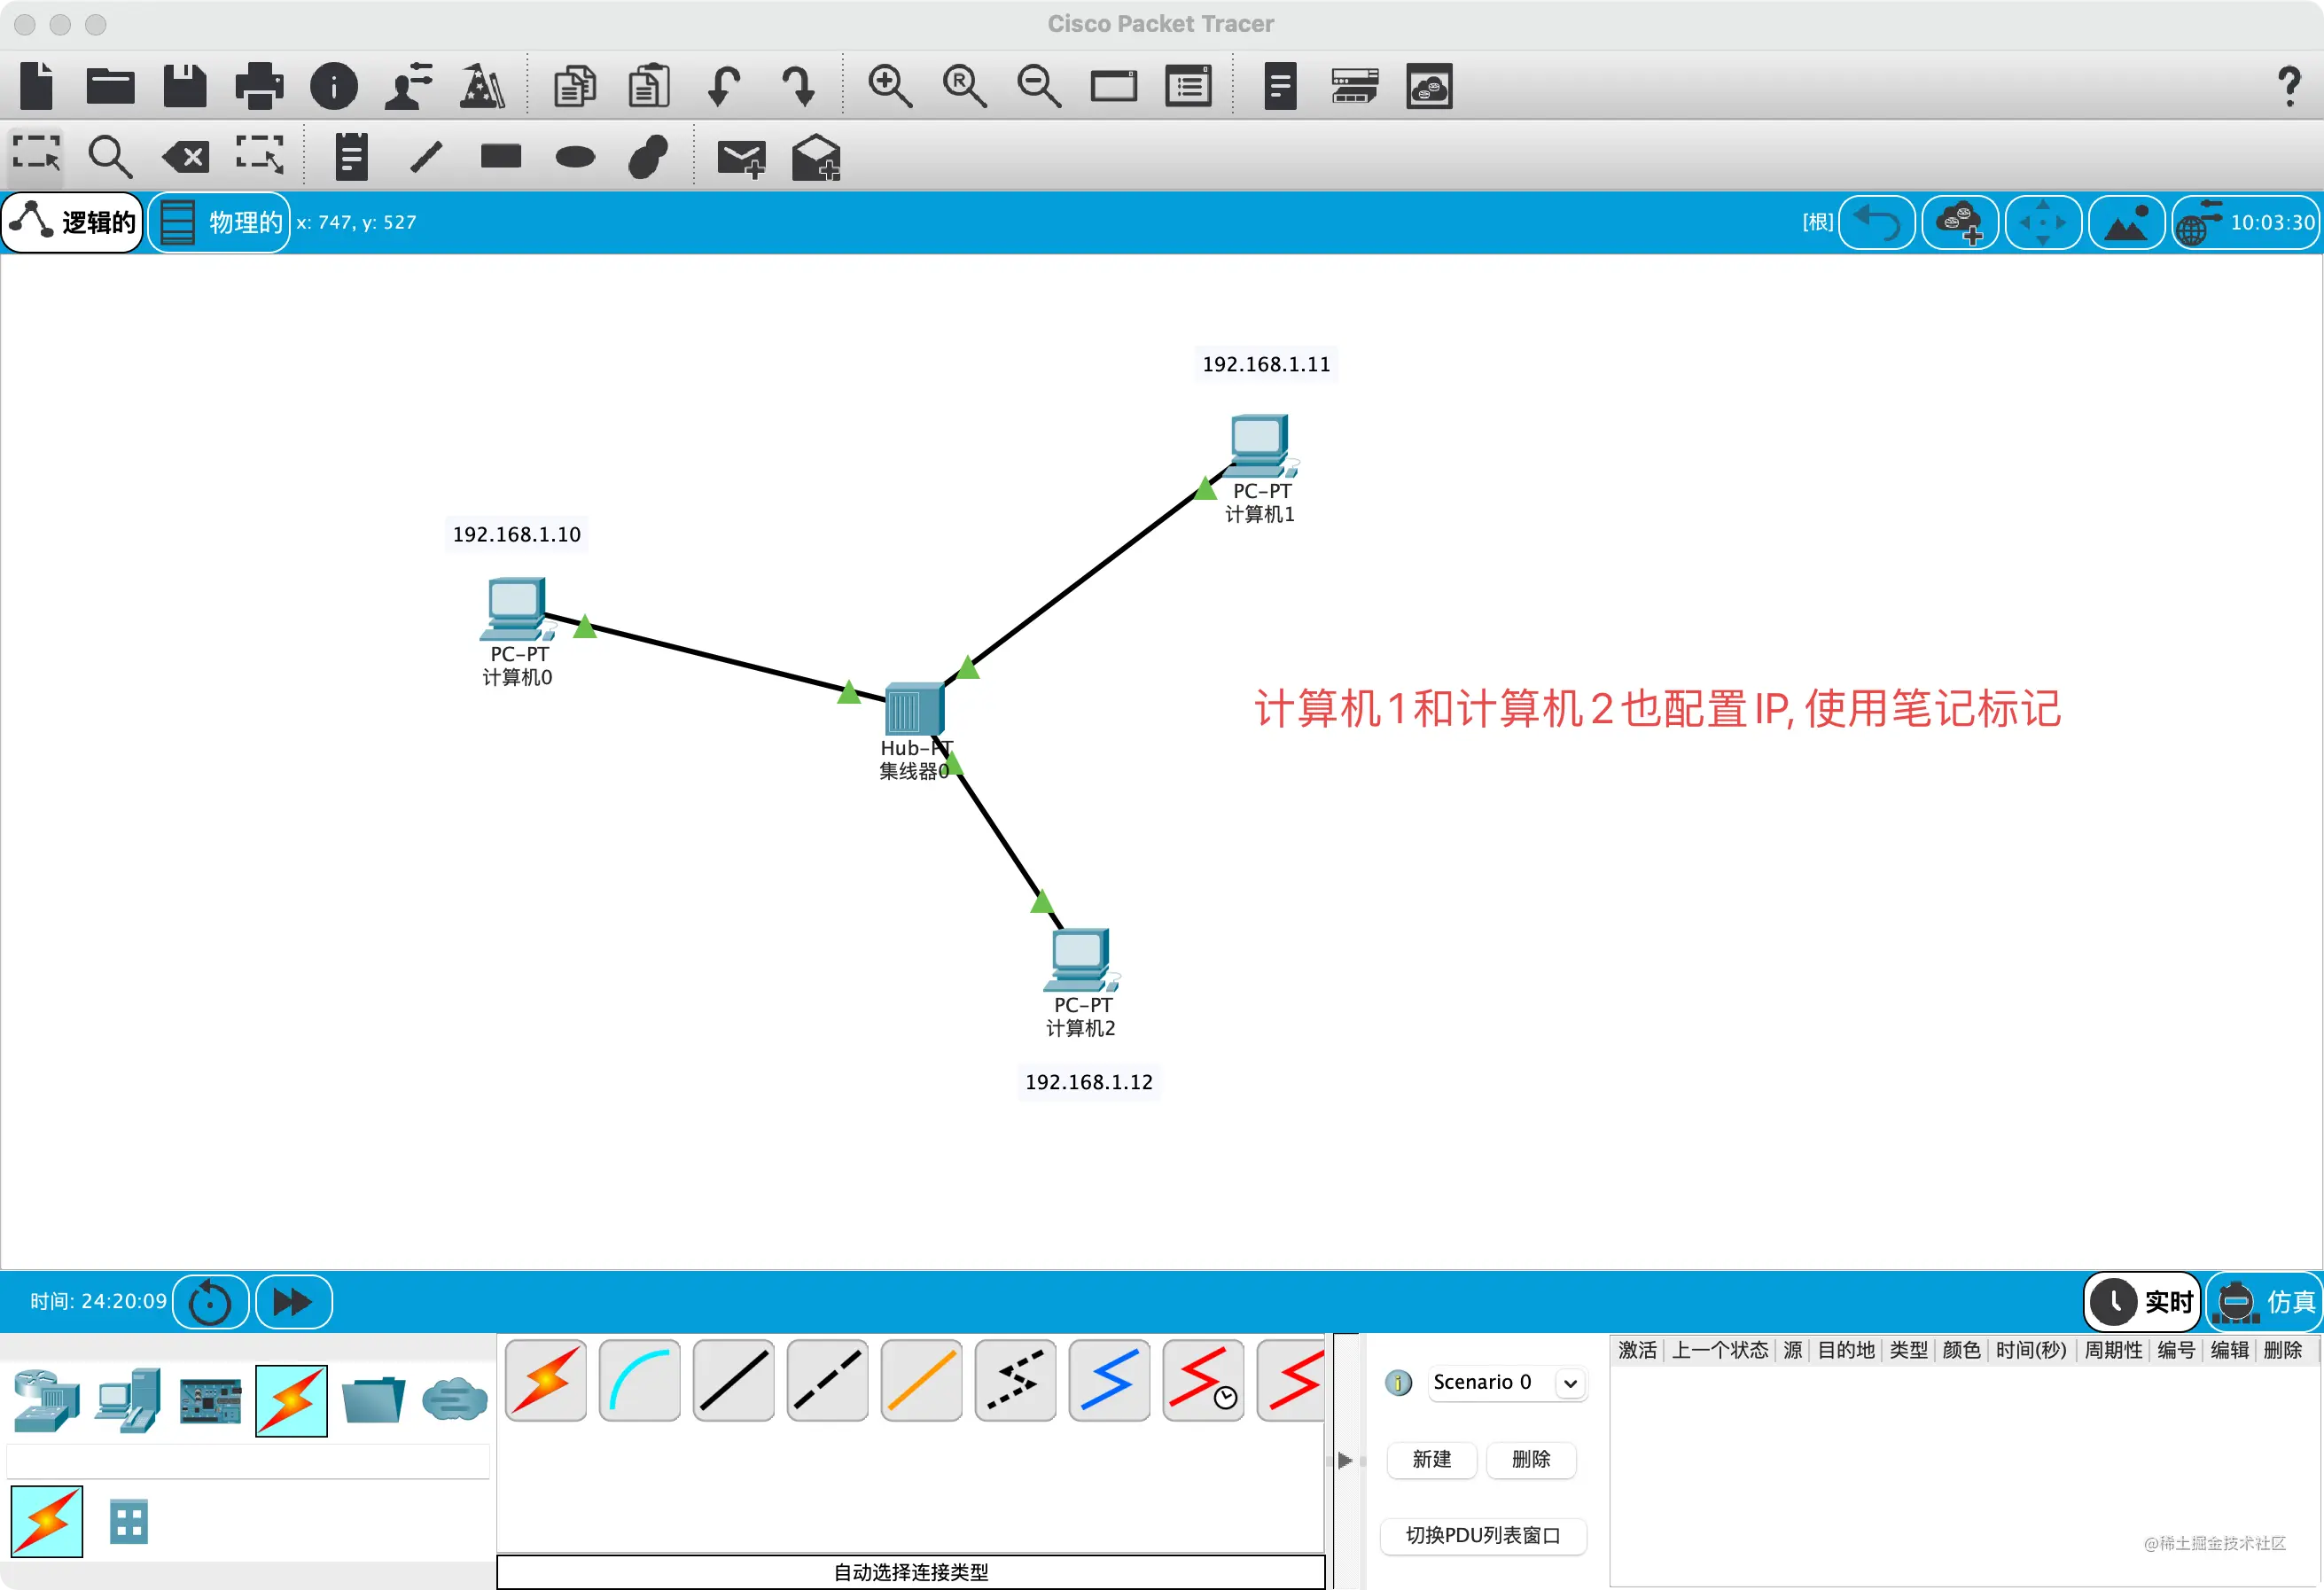
Task: Switch to the physical workspace tab (物理的)
Action: [221, 222]
